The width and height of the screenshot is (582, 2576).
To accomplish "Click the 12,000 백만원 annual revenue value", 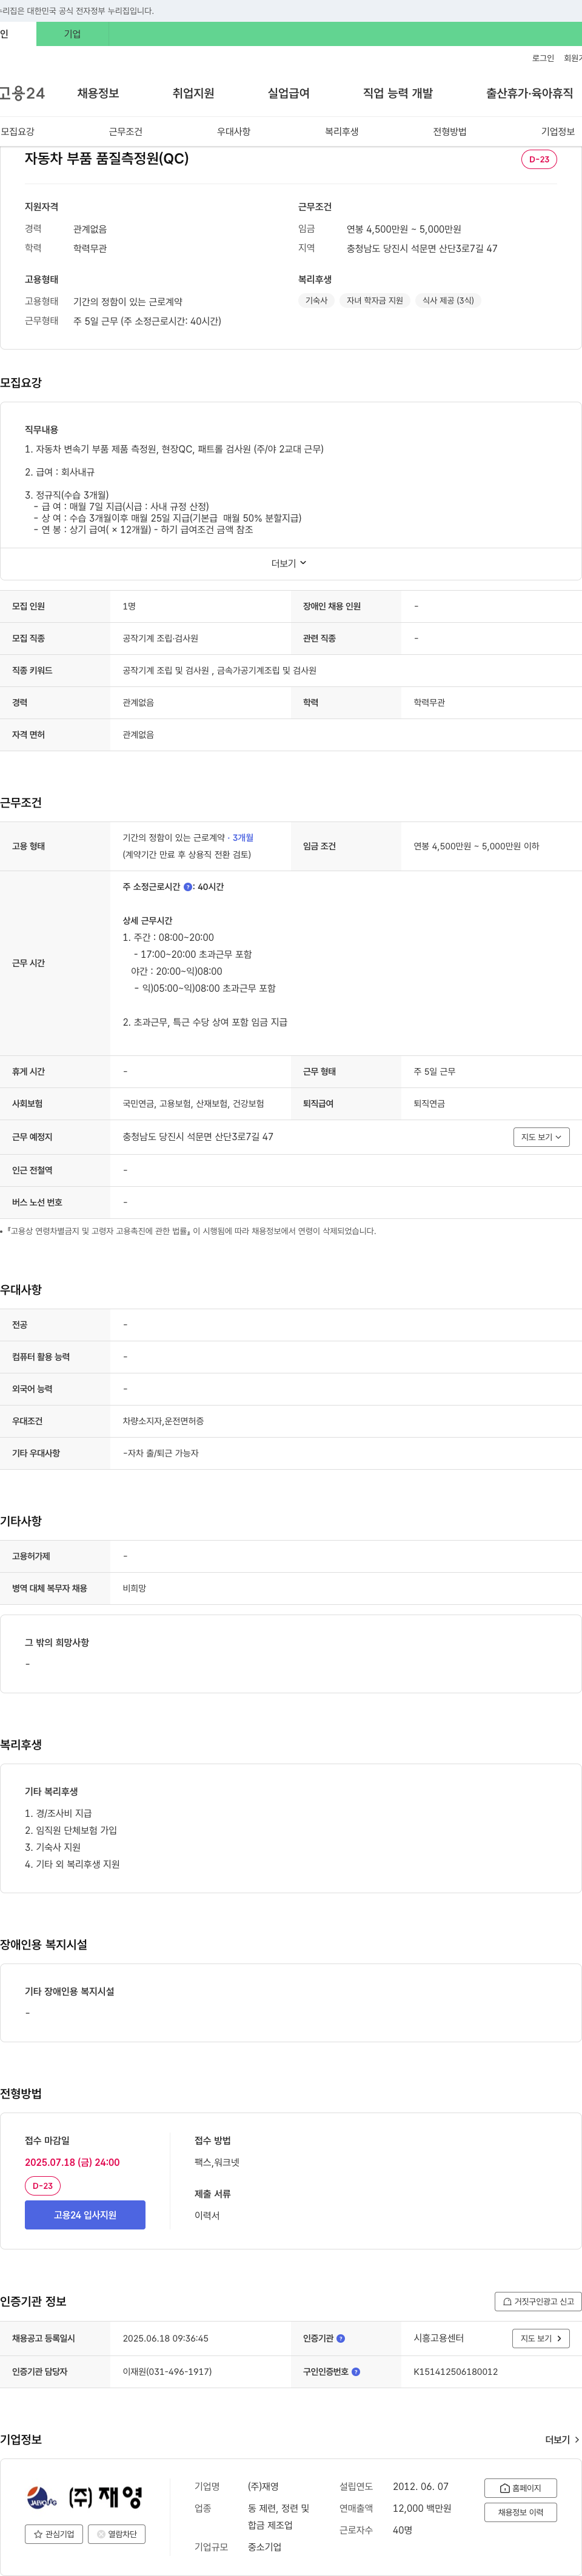I will click(422, 2508).
